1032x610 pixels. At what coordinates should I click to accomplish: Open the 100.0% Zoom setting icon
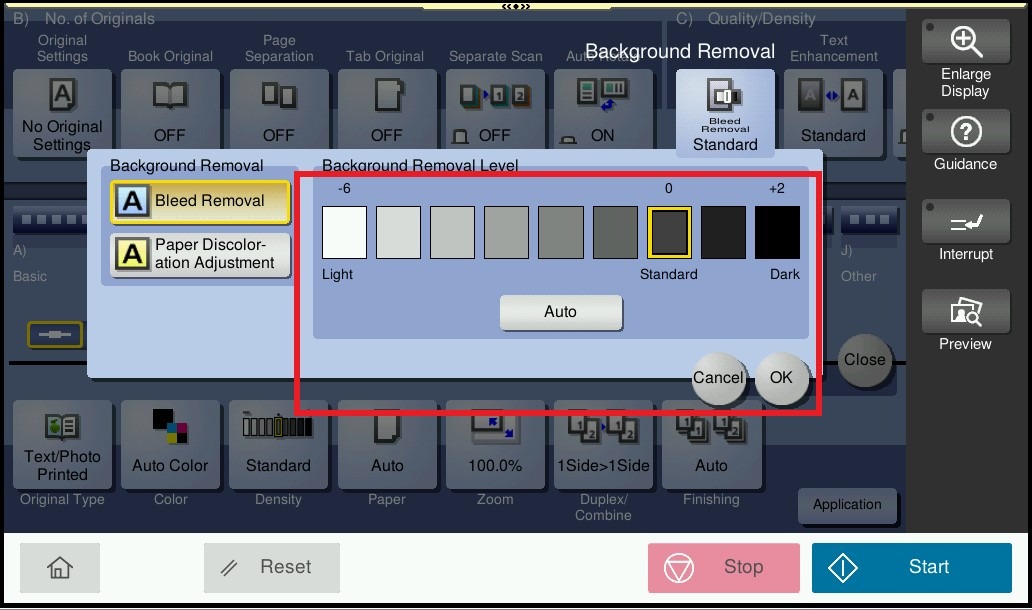495,444
